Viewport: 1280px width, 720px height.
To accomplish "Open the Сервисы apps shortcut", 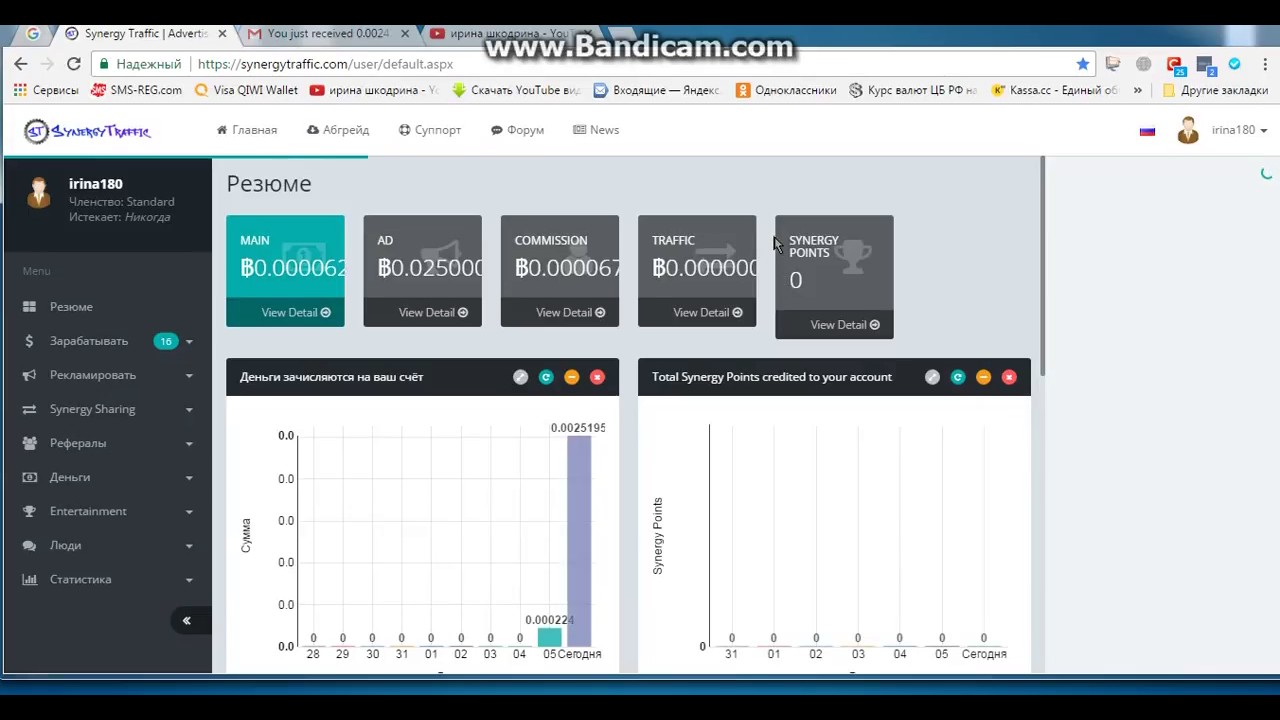I will [x=45, y=90].
